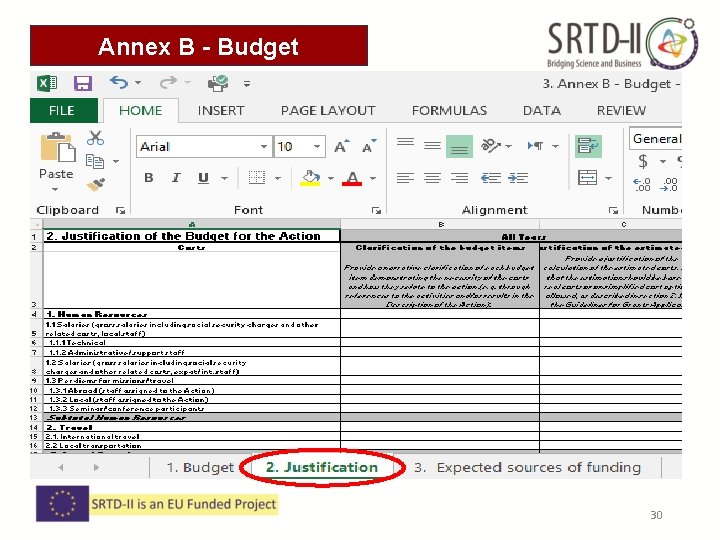Expand font color palette arrow
Screen dimensions: 720x540
(x=373, y=178)
